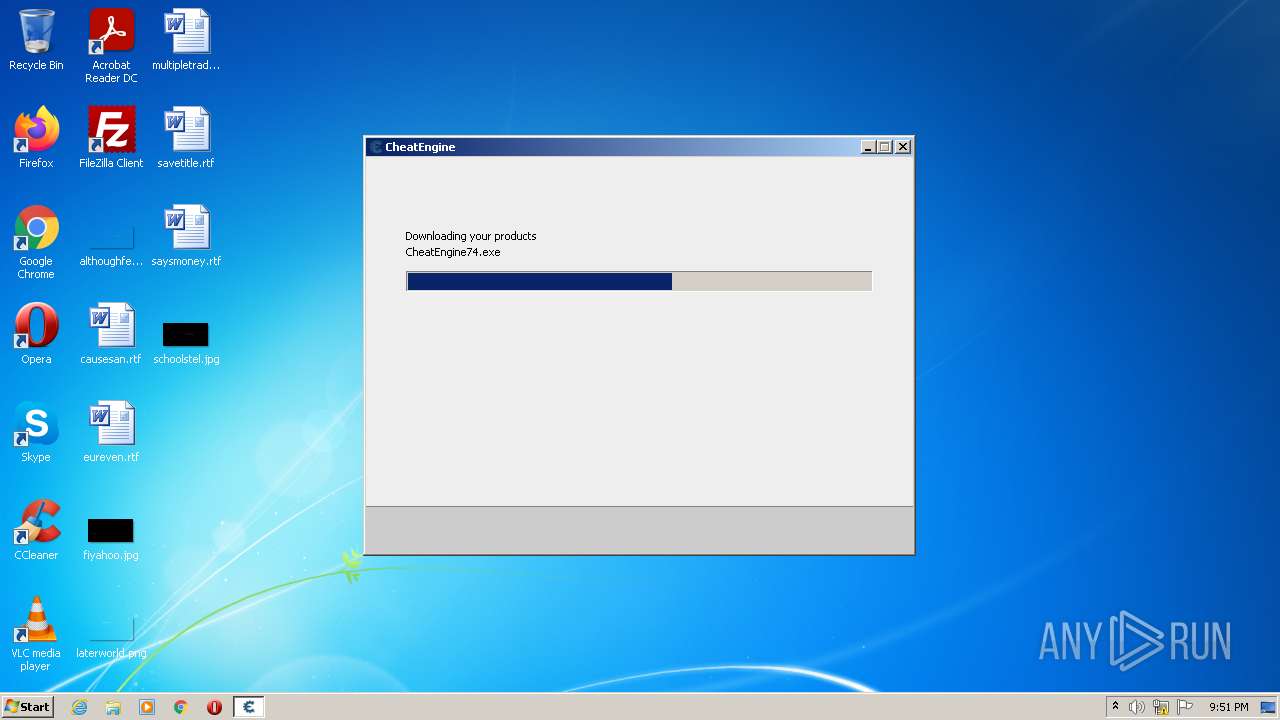This screenshot has height=720, width=1280.
Task: Select the eureven.rtf document icon
Action: 111,432
